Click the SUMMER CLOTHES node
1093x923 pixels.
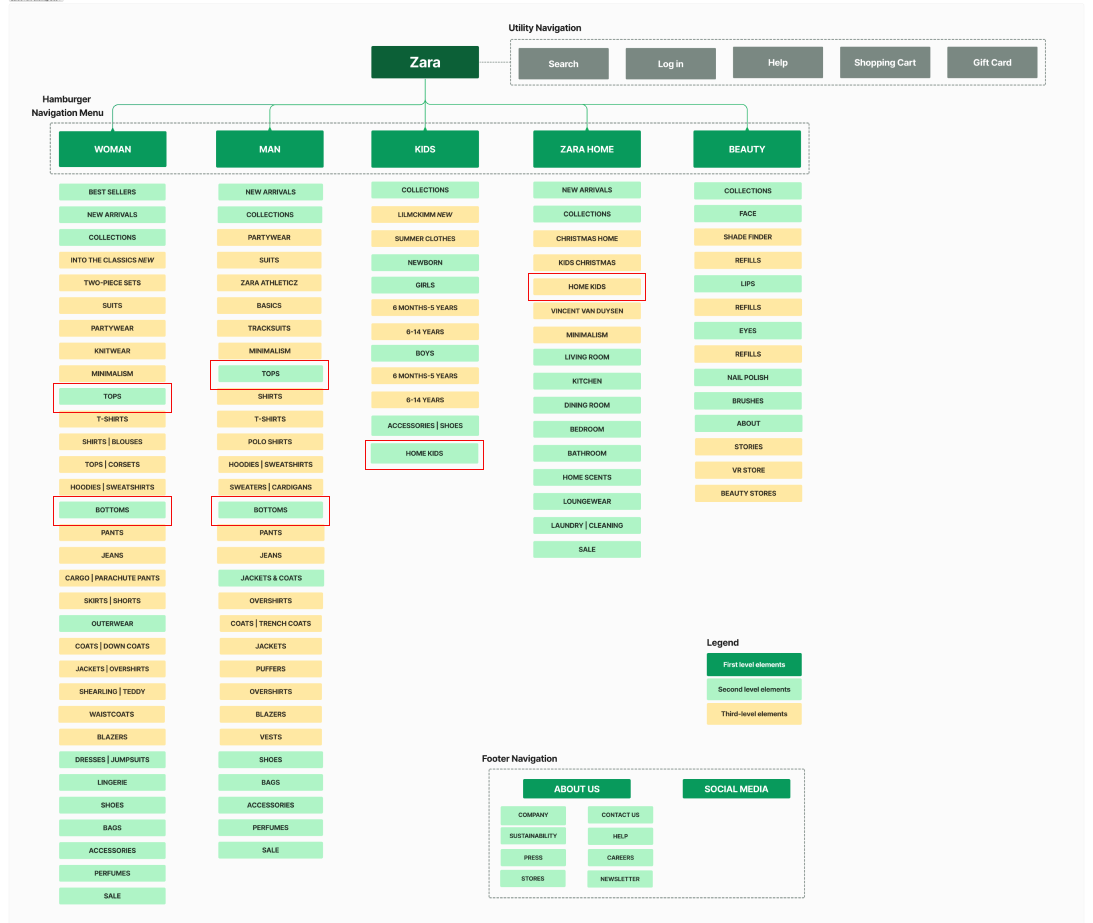point(425,238)
